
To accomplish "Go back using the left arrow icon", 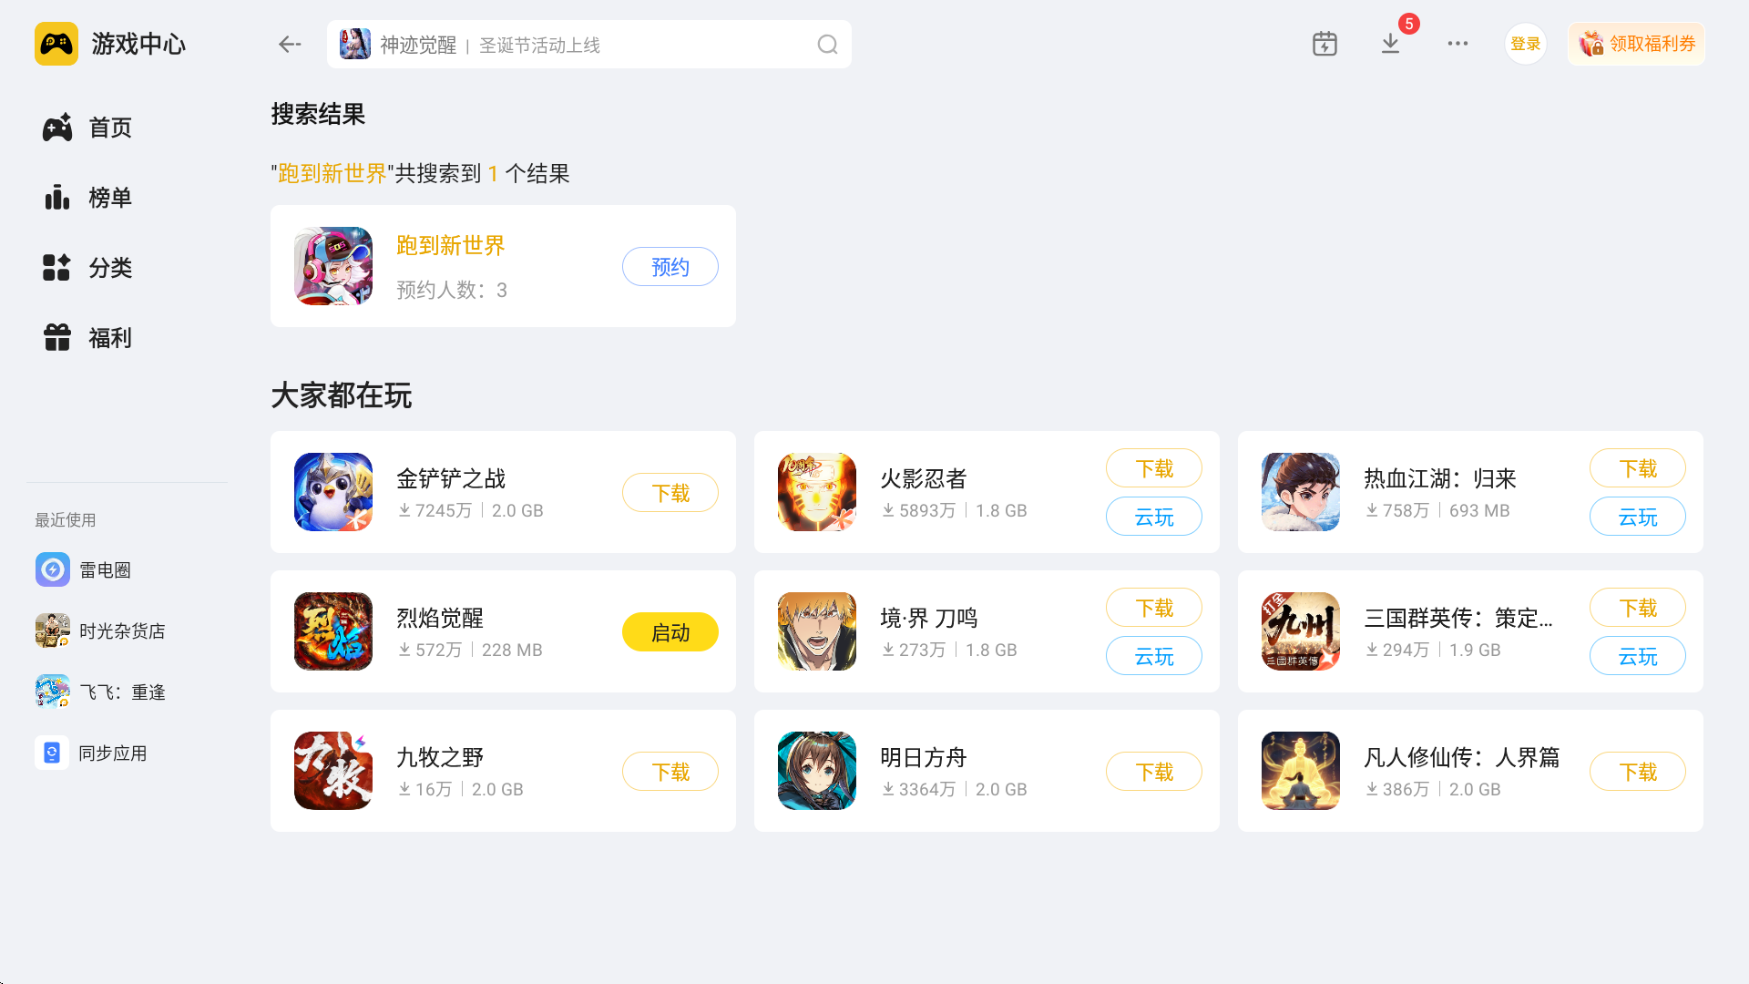I will pyautogui.click(x=290, y=44).
